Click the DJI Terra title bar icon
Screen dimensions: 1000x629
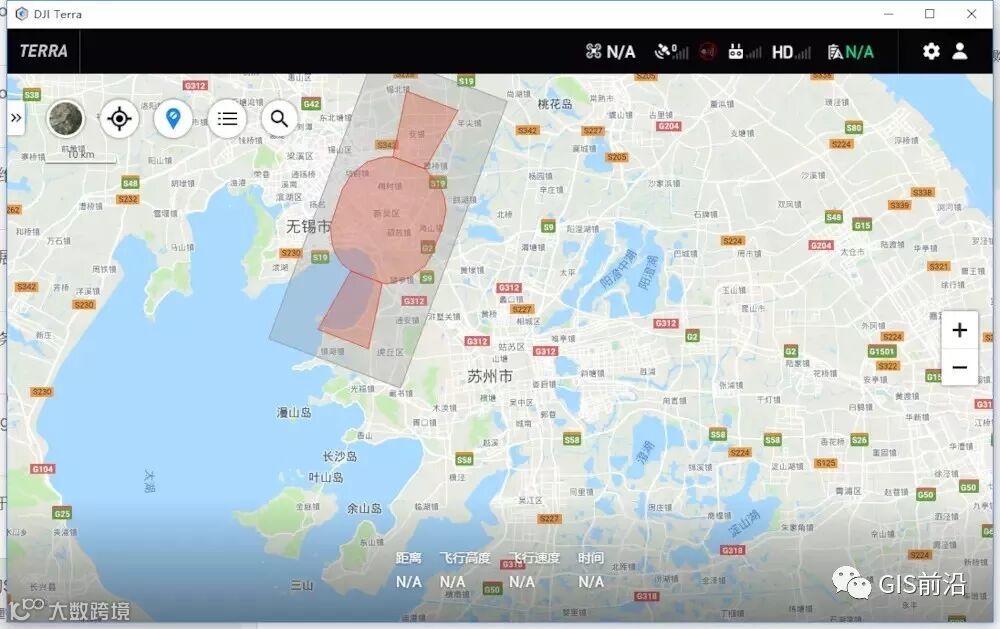22,13
